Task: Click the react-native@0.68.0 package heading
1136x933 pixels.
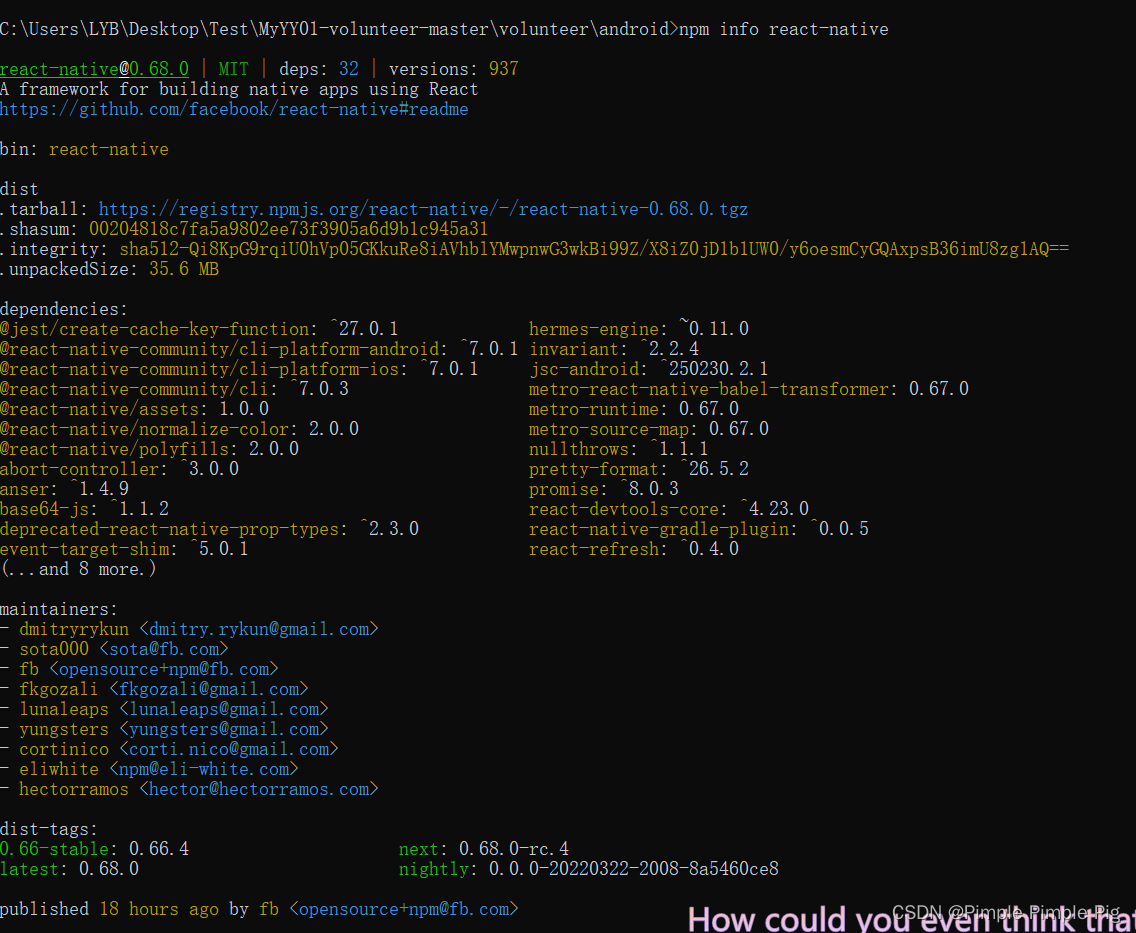Action: point(94,70)
